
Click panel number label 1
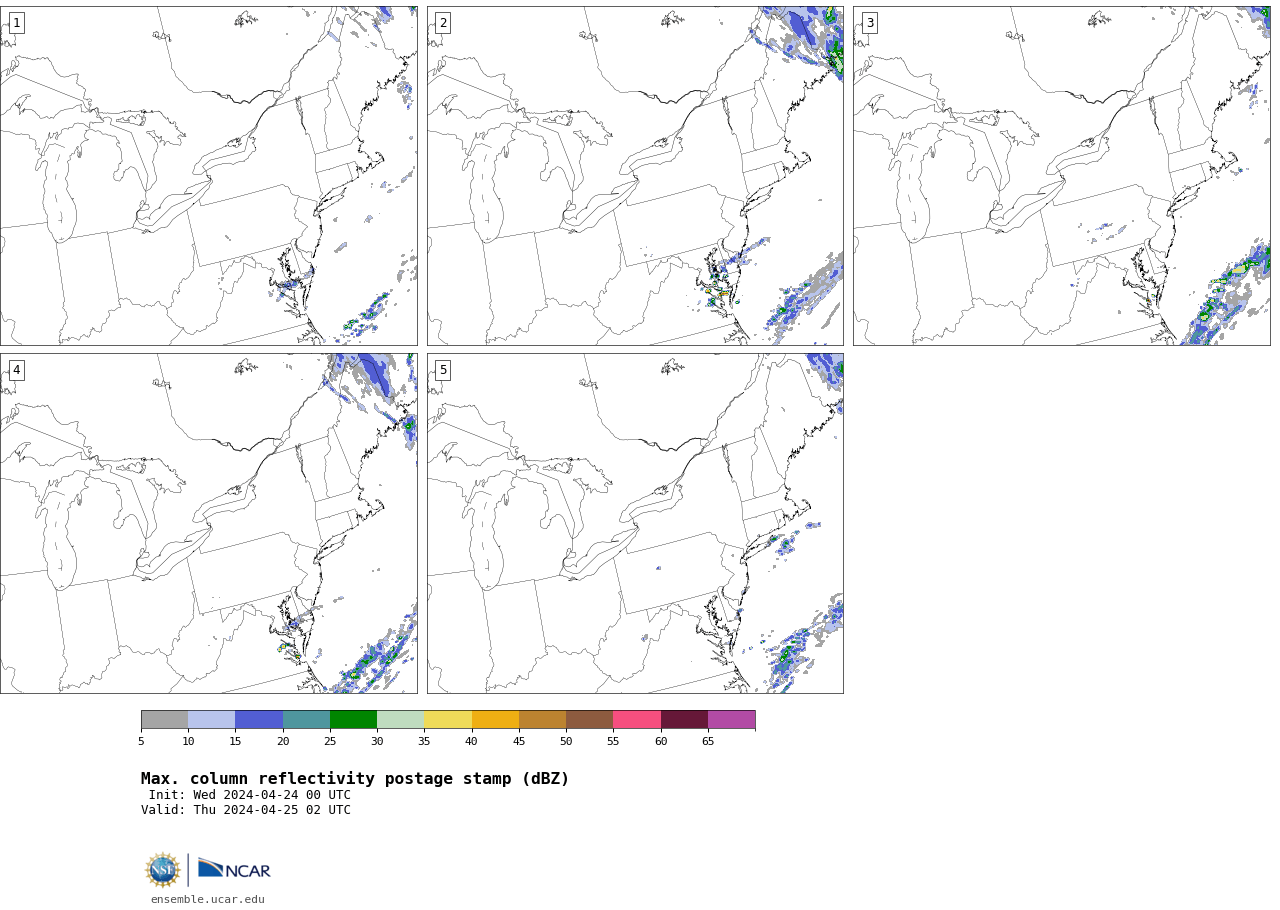click(16, 23)
